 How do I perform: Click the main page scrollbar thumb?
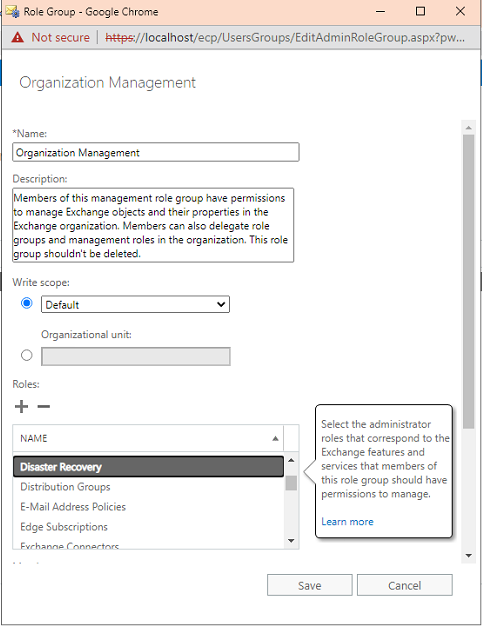pyautogui.click(x=468, y=281)
